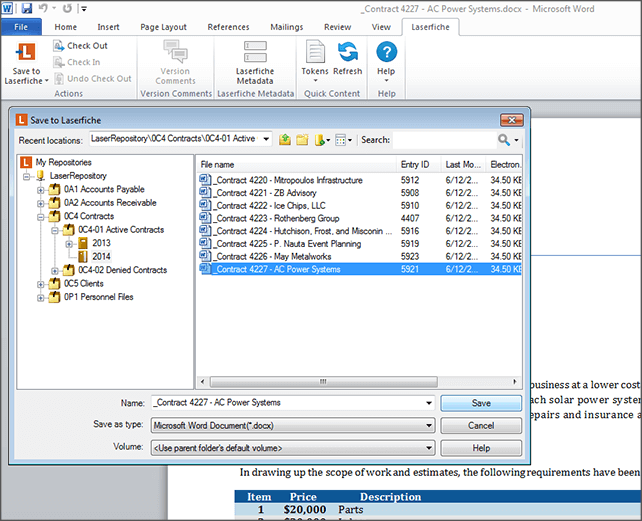Image resolution: width=642 pixels, height=521 pixels.
Task: Click the Undo icon in quick access toolbar
Action: click(x=43, y=8)
